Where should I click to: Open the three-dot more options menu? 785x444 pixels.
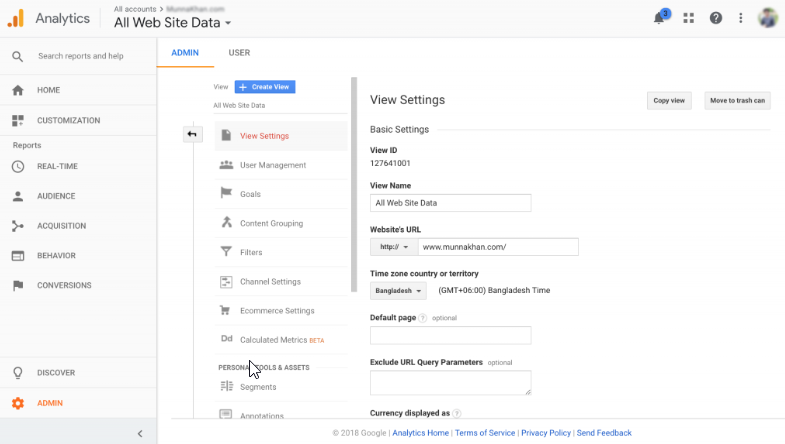tap(741, 18)
